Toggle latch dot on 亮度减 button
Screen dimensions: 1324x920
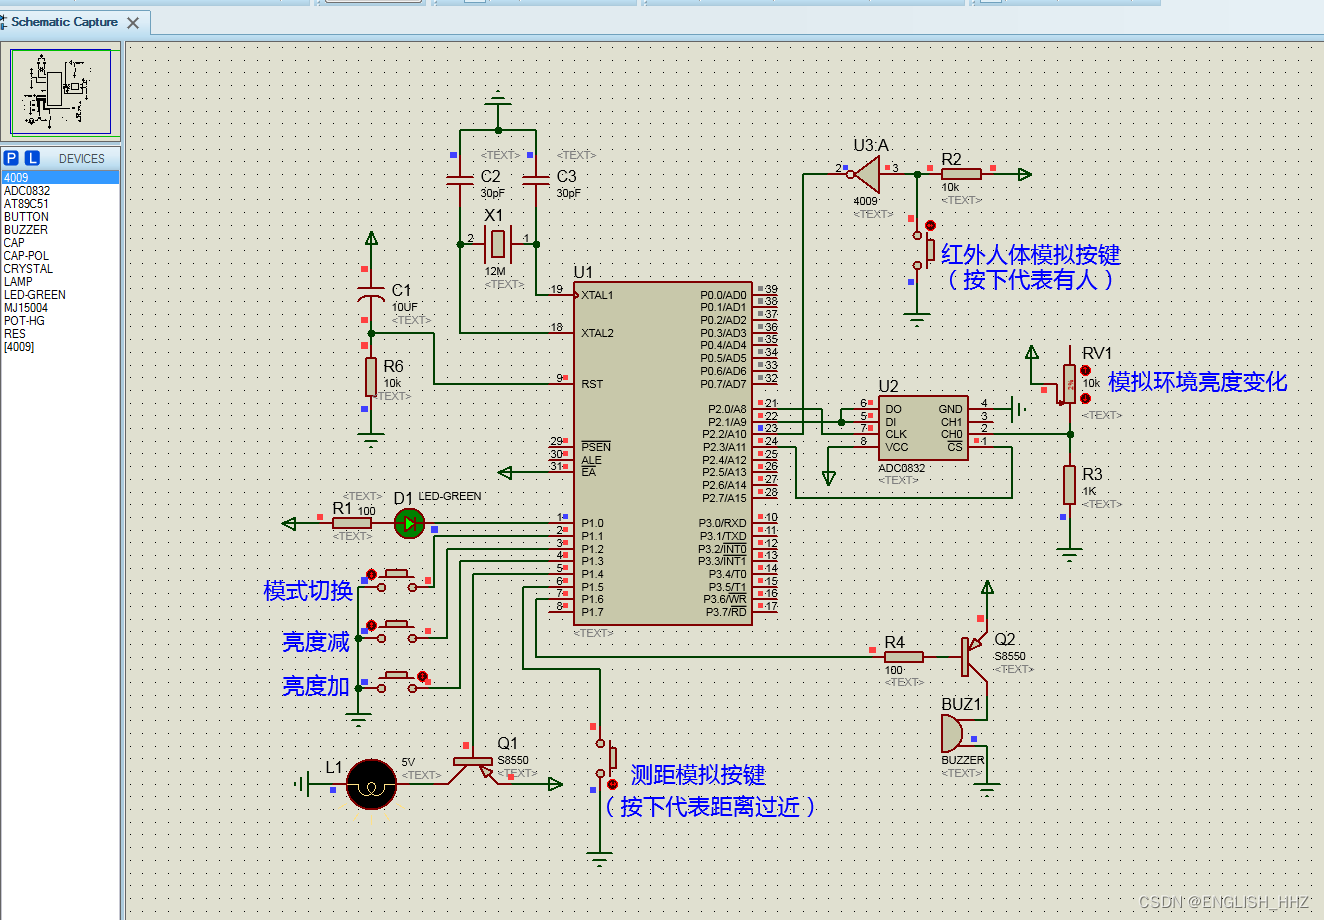371,625
